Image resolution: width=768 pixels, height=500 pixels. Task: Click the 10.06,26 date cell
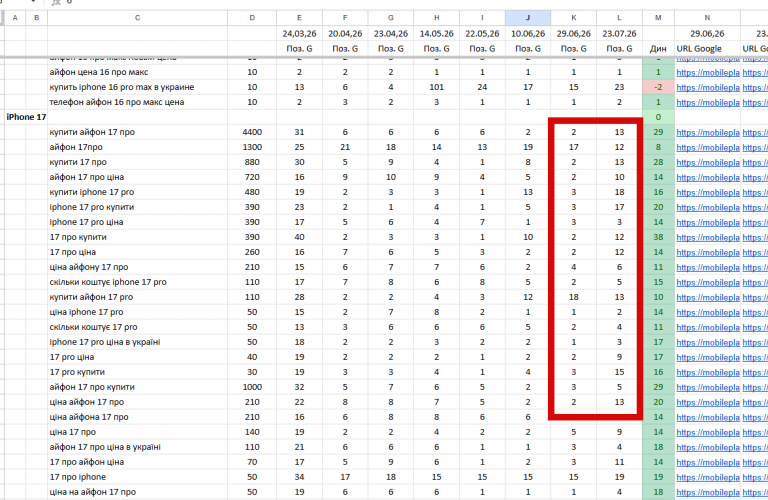click(528, 34)
